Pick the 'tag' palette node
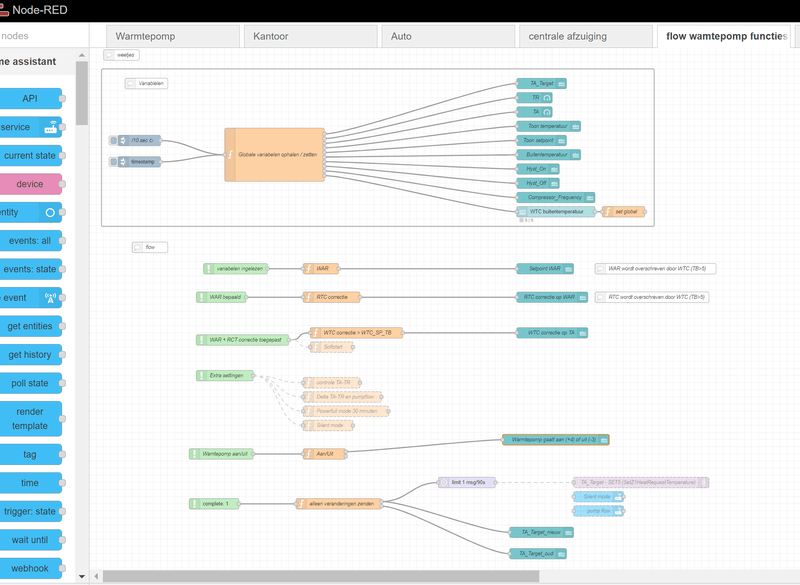The image size is (800, 585). (30, 454)
